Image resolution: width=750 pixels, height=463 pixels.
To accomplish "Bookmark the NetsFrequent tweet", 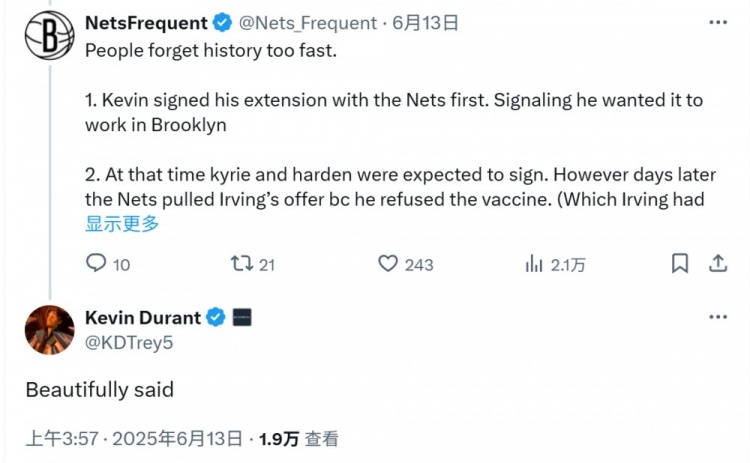I will [680, 263].
